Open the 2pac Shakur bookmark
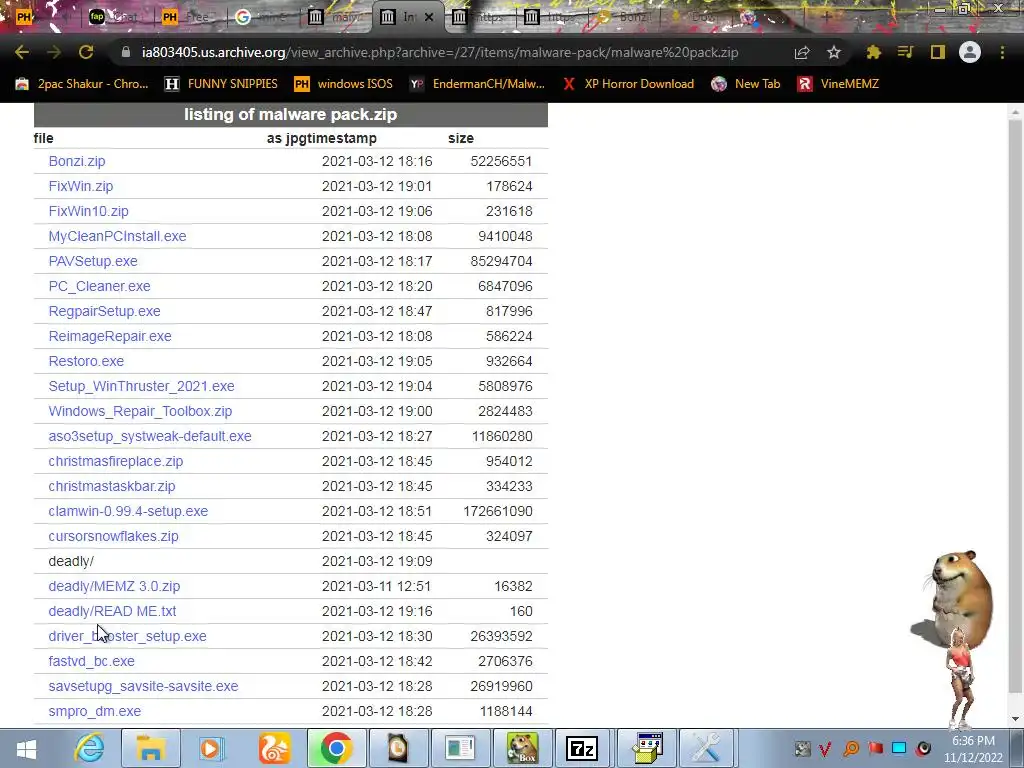This screenshot has height=768, width=1024. pos(82,84)
